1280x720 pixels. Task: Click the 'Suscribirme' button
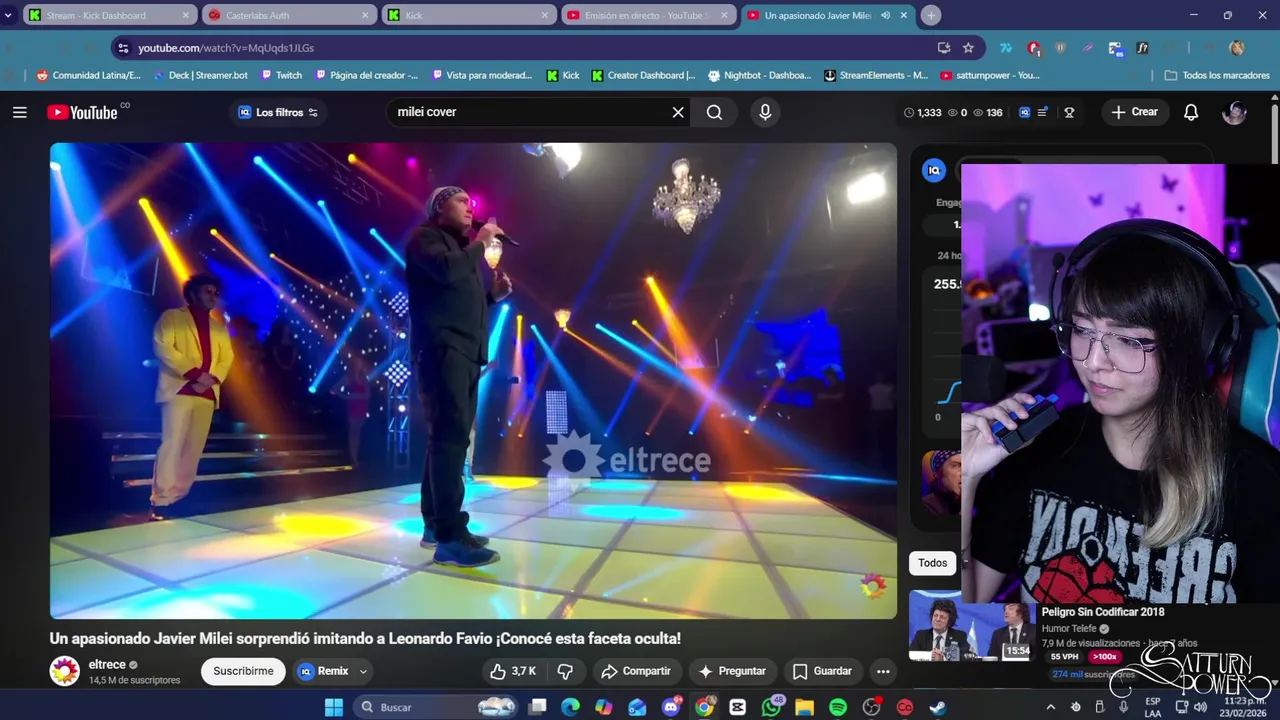243,671
